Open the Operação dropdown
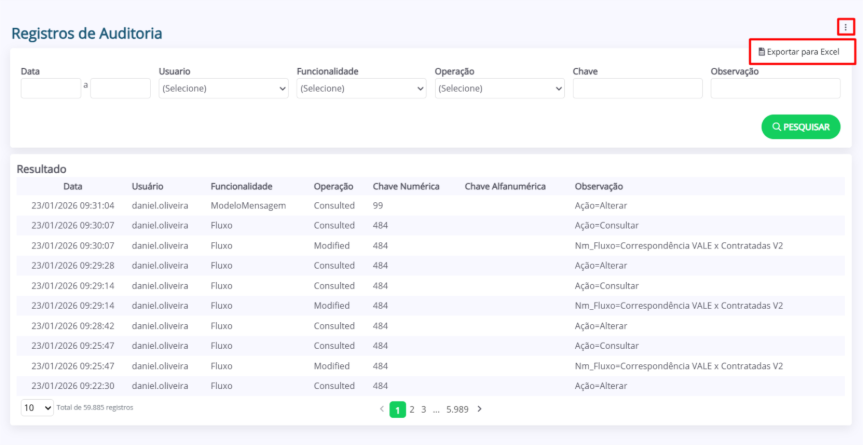This screenshot has height=445, width=864. [499, 88]
